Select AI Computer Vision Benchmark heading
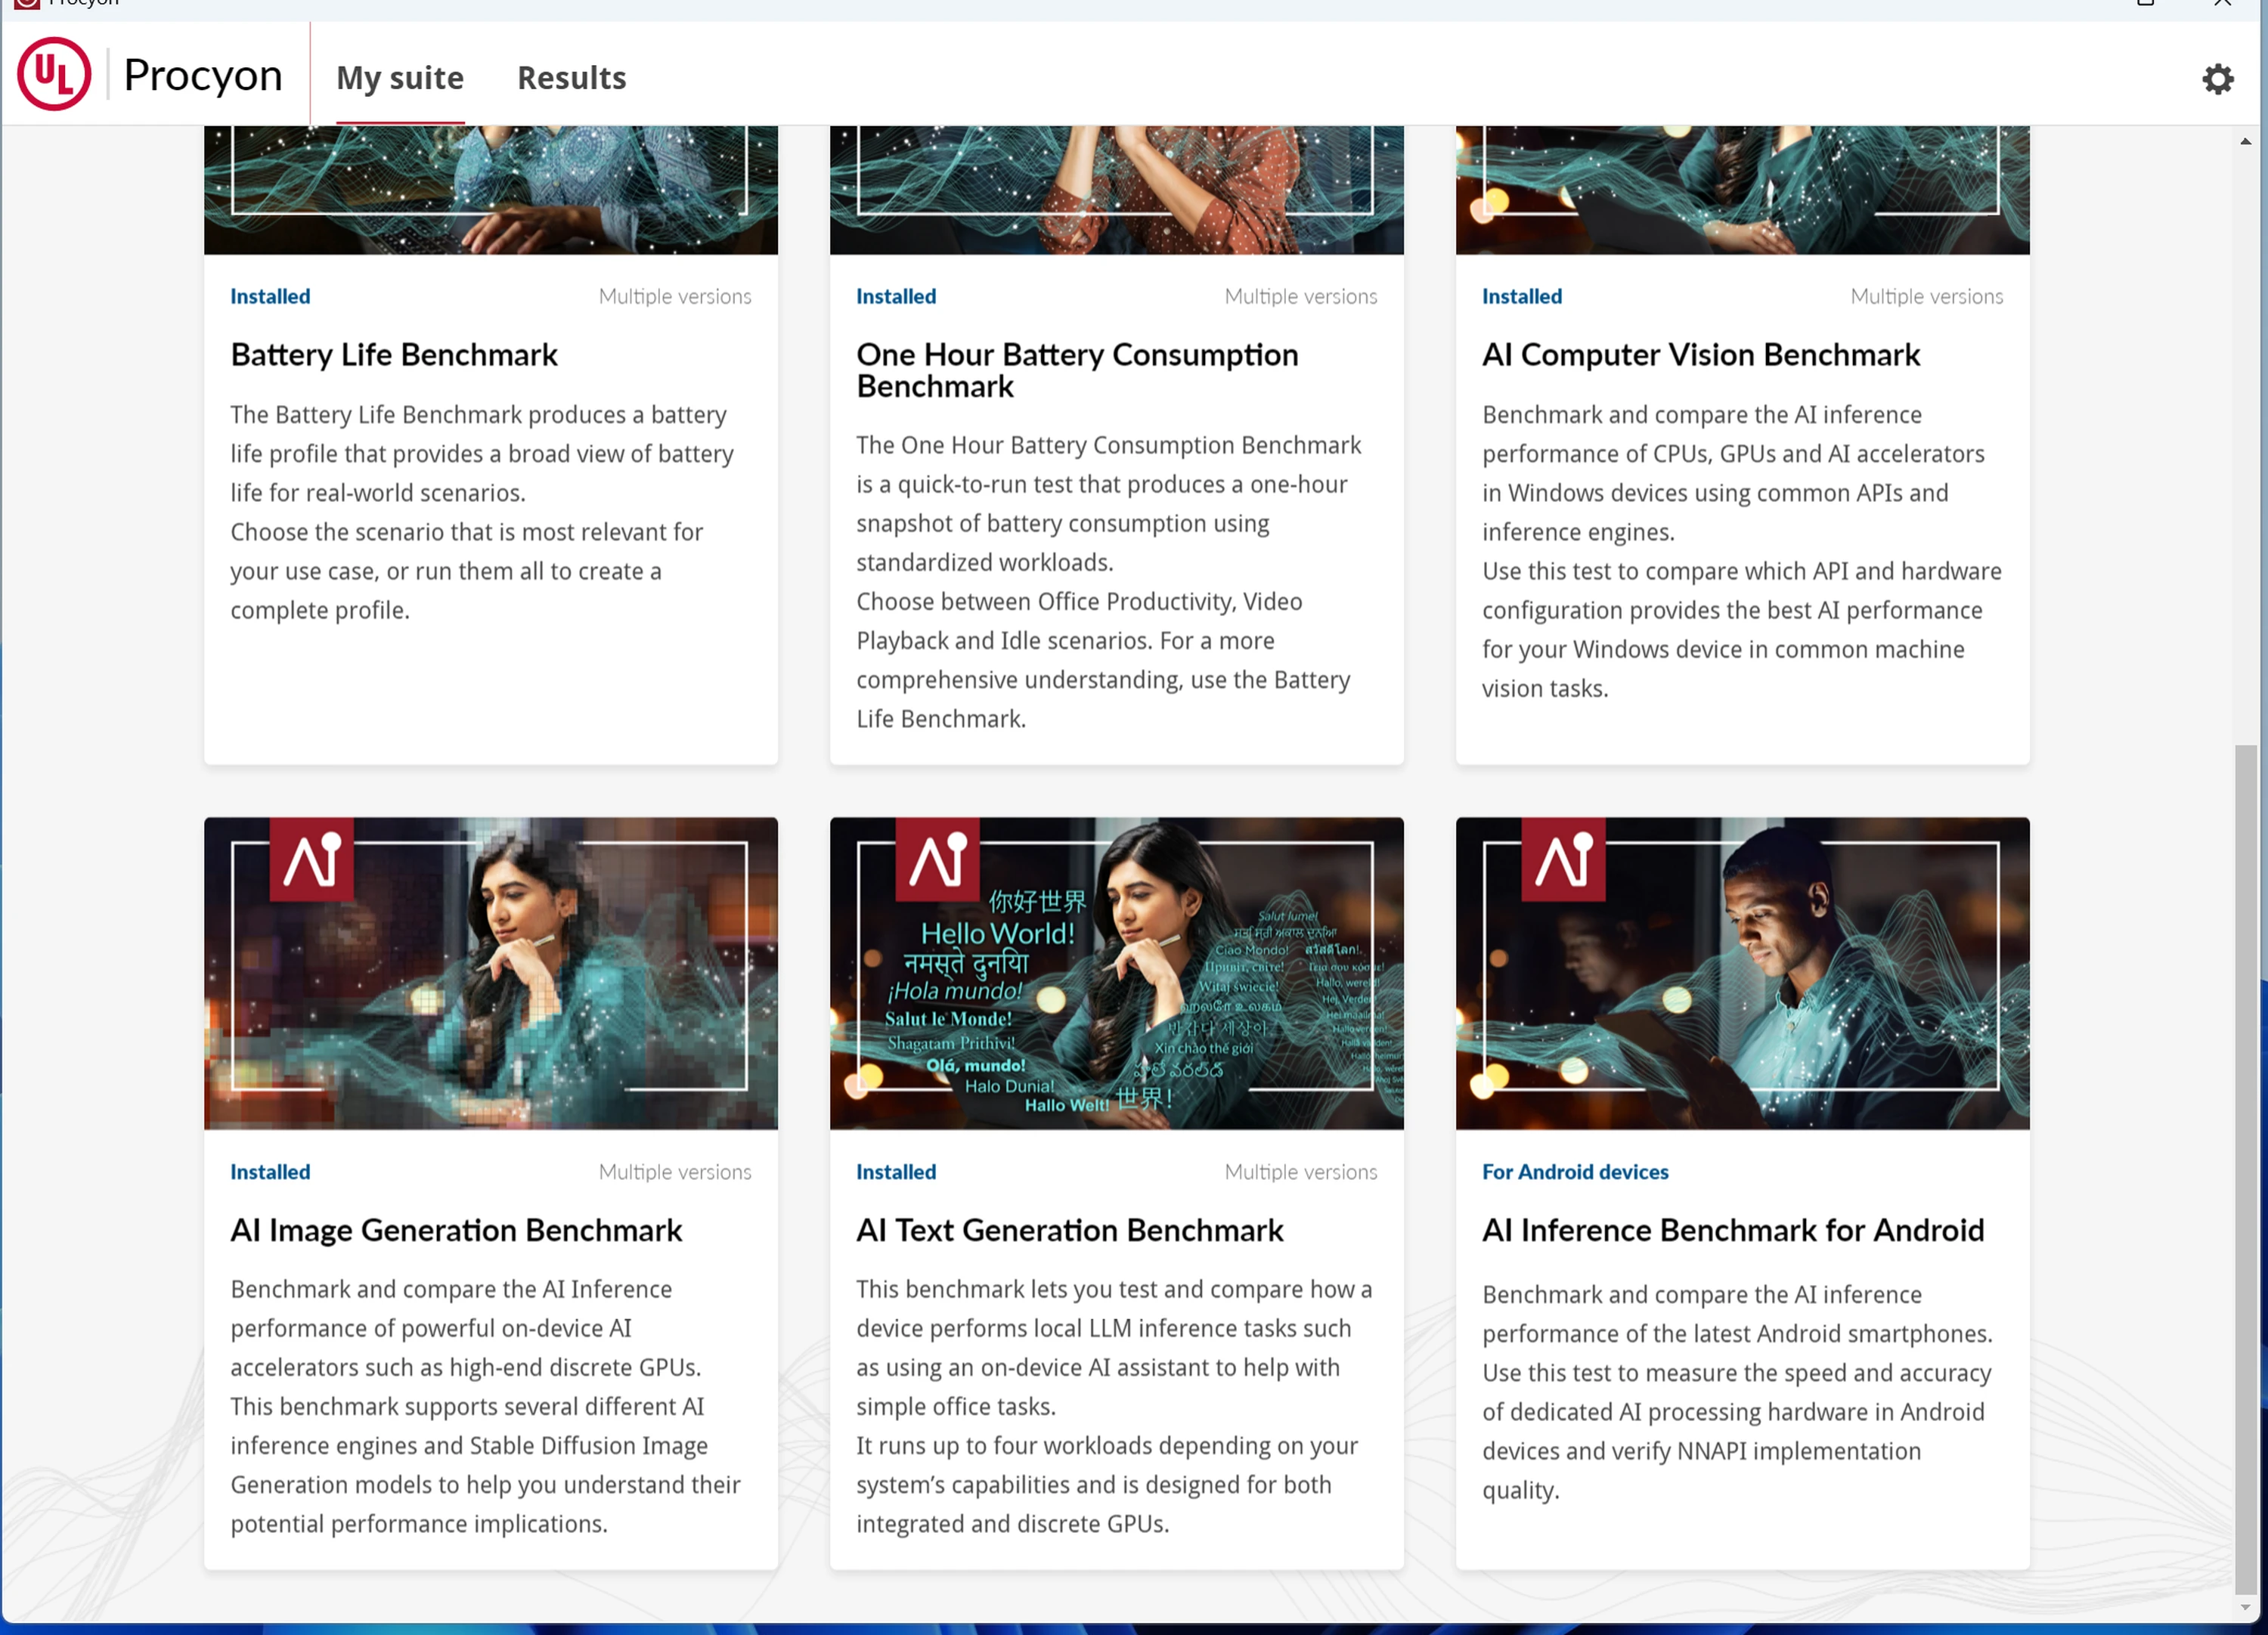The width and height of the screenshot is (2268, 1635). tap(1700, 355)
